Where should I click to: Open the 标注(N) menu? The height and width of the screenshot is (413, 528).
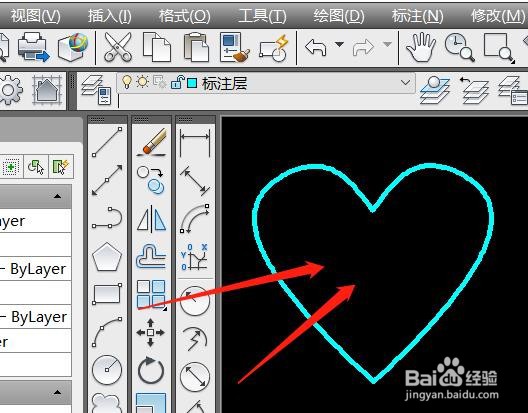(x=418, y=16)
